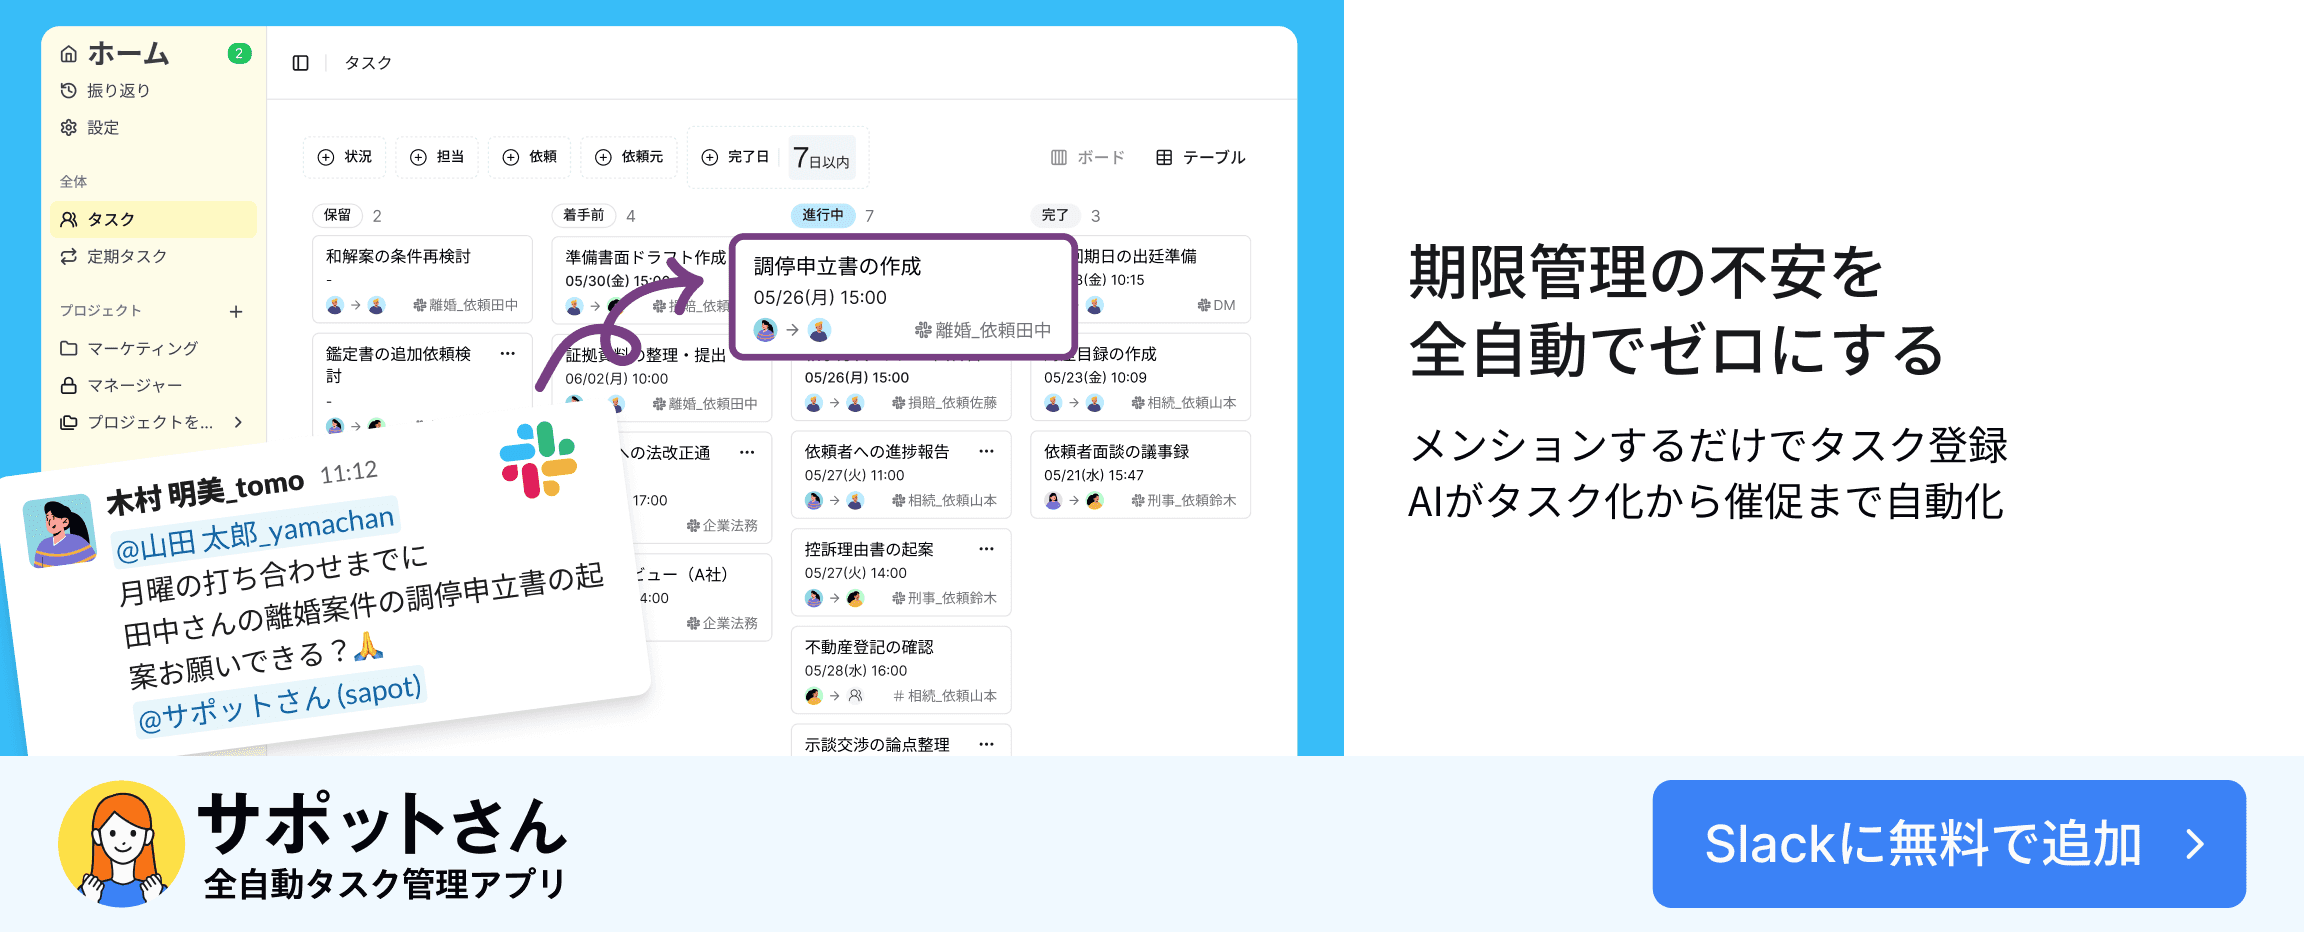
Task: Add 状況 status filter
Action: click(344, 157)
